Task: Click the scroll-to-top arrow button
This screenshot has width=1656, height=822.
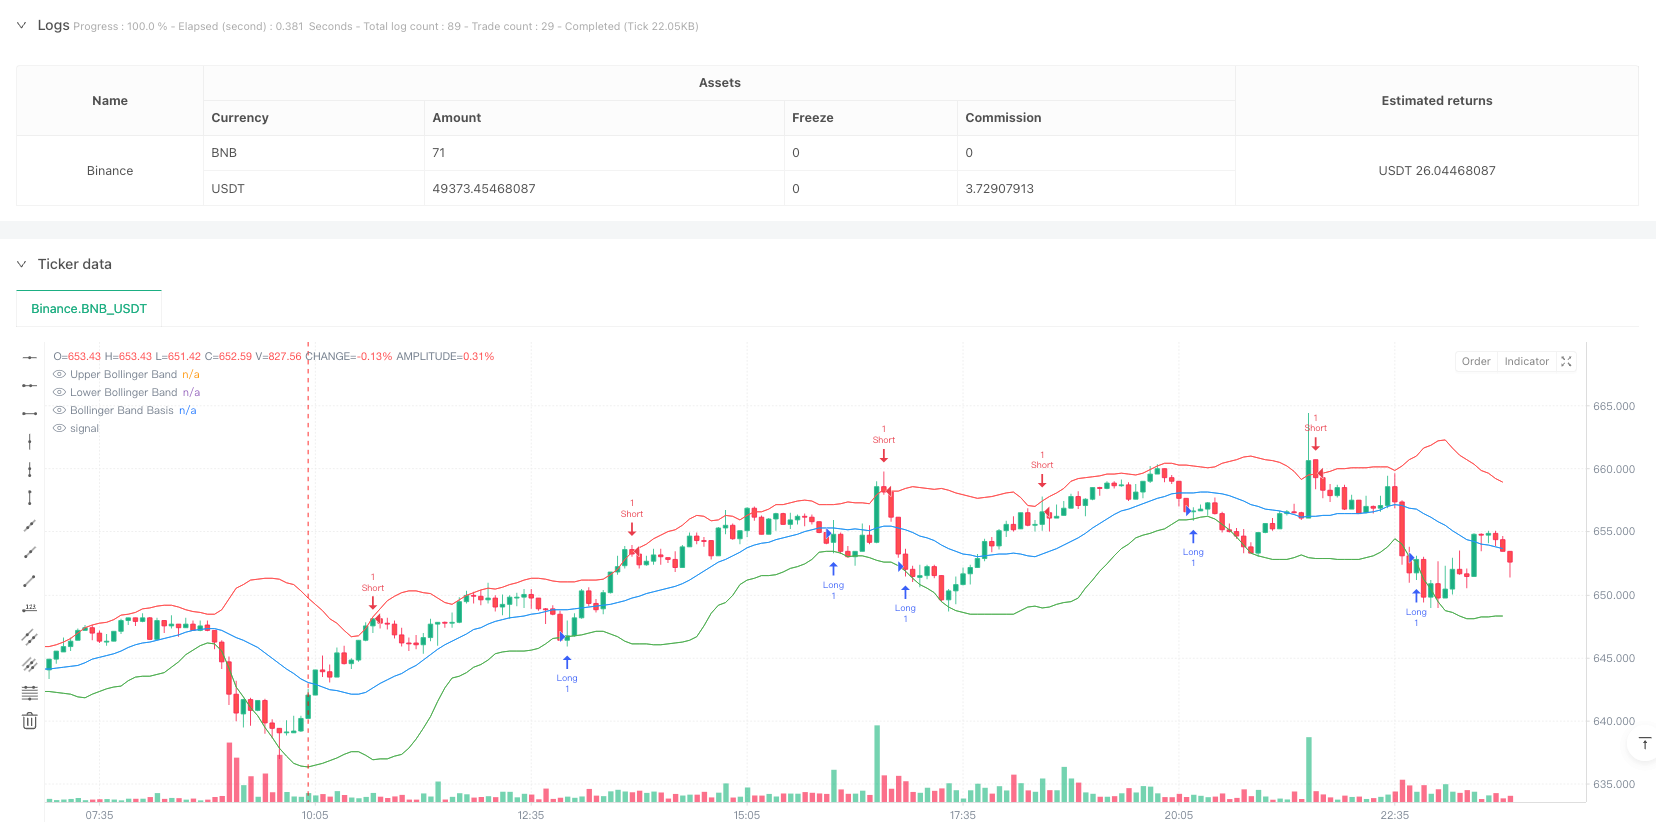Action: pyautogui.click(x=1644, y=743)
